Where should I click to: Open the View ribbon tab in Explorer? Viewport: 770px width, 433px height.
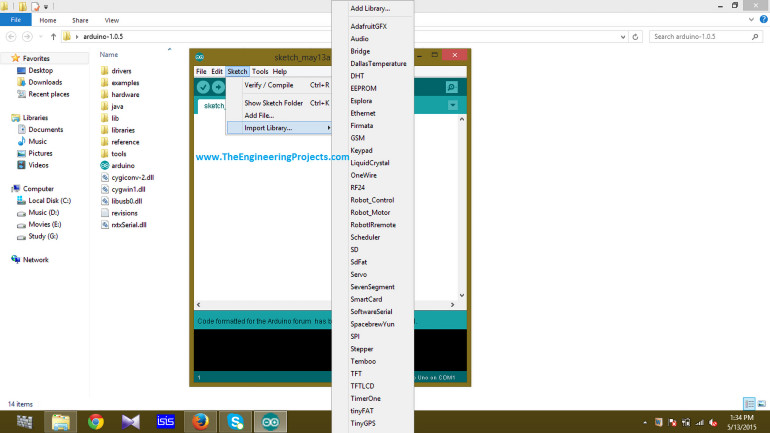112,20
